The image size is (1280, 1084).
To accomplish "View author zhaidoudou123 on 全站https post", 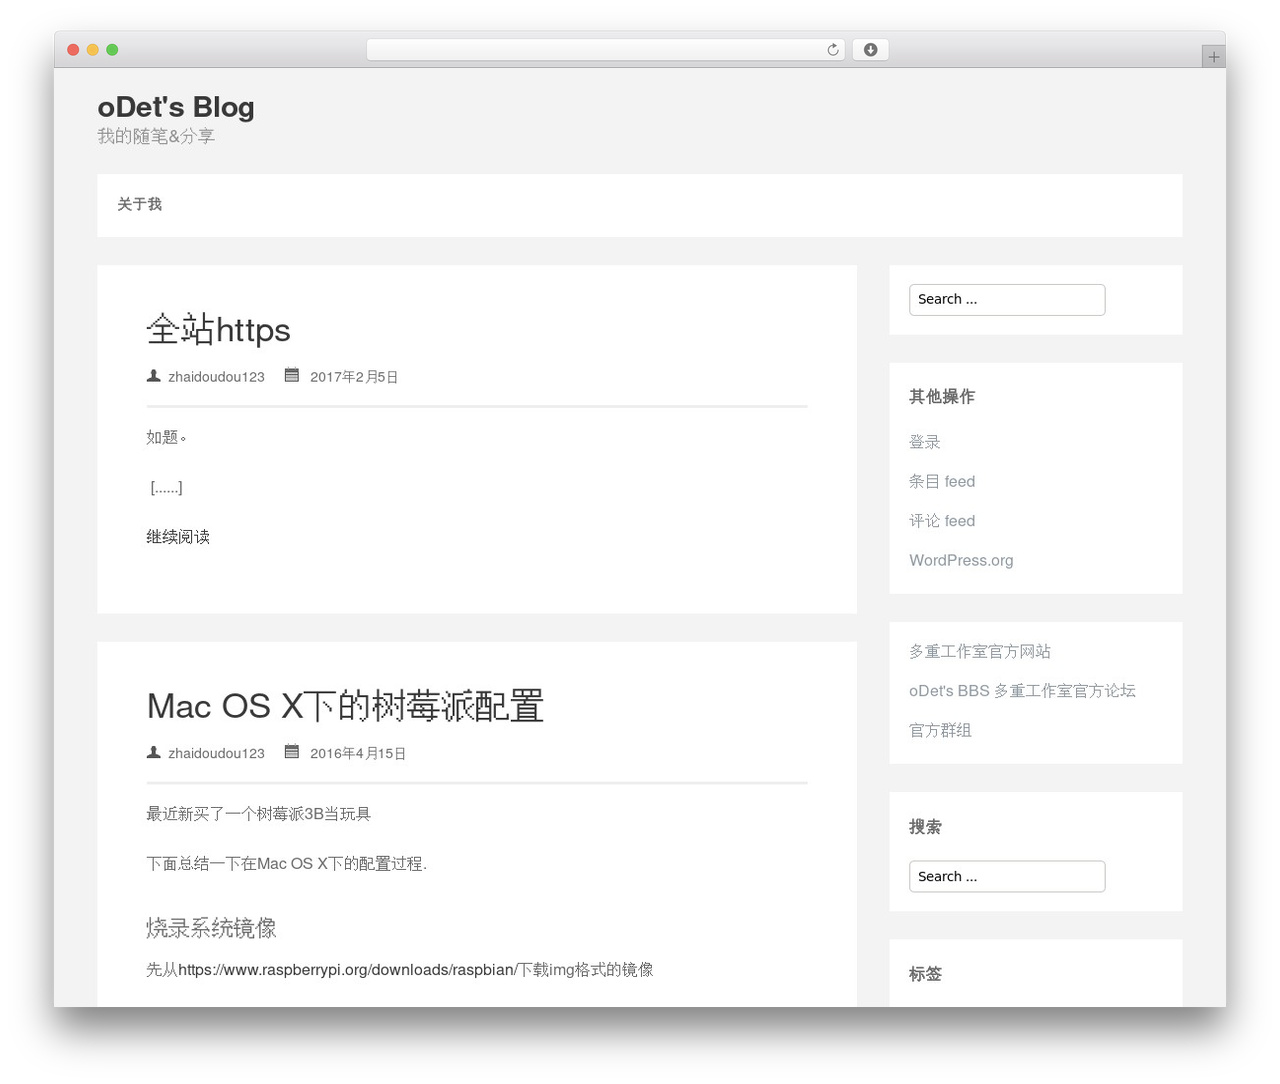I will pos(216,377).
